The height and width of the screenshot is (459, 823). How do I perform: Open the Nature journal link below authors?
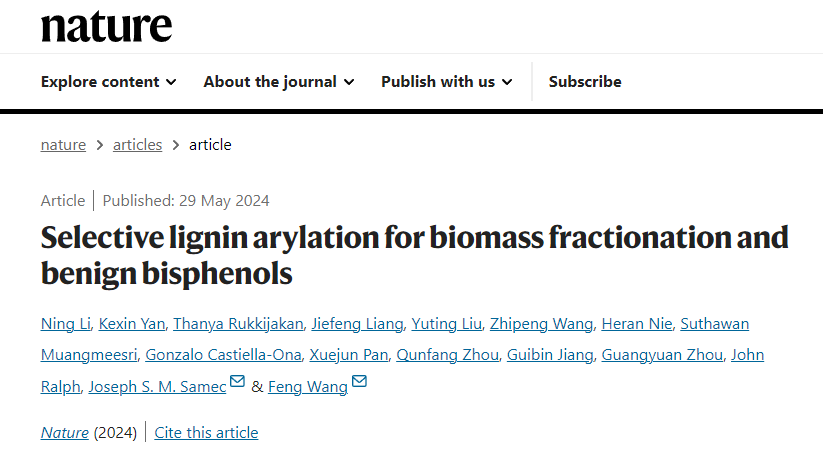click(64, 433)
